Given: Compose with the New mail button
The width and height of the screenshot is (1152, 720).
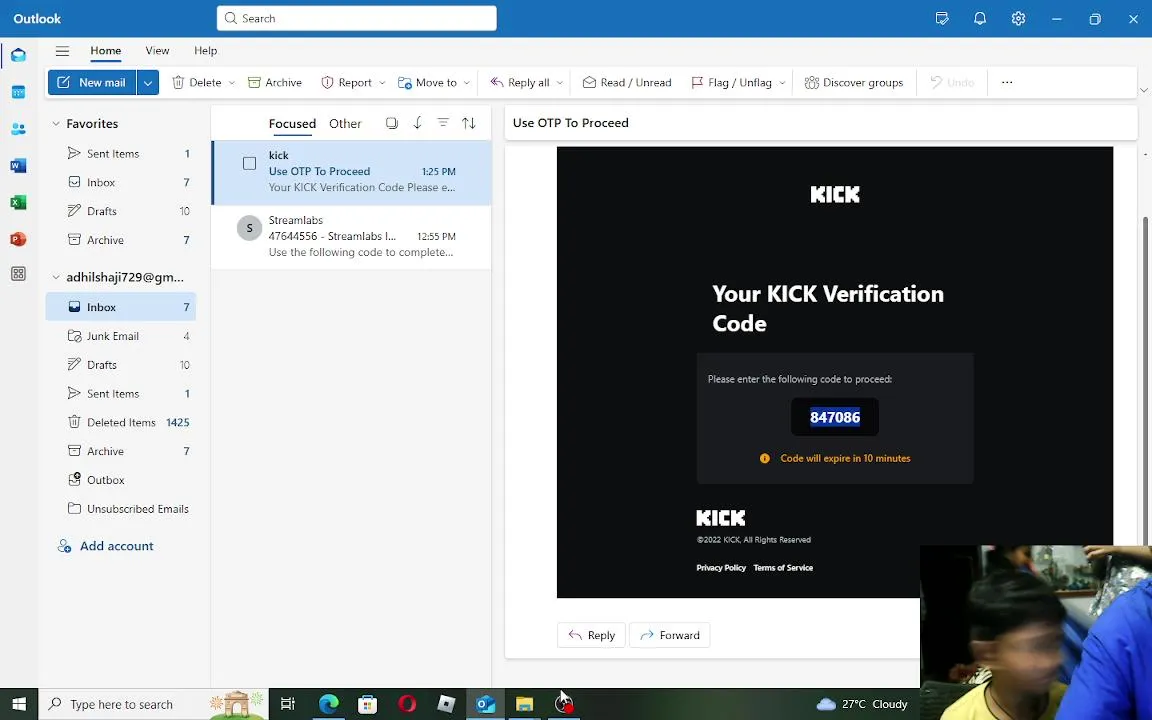Looking at the screenshot, I should (x=93, y=82).
